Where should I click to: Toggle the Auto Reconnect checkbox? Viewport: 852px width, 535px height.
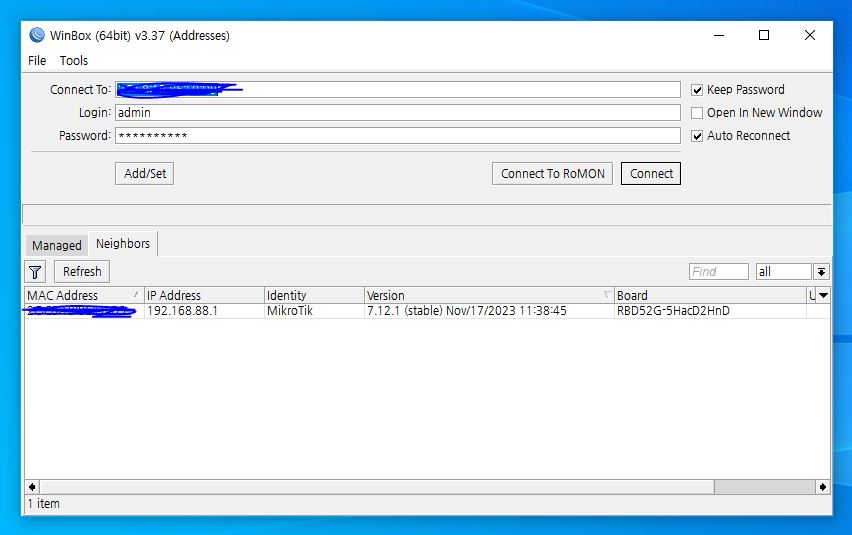(x=697, y=136)
